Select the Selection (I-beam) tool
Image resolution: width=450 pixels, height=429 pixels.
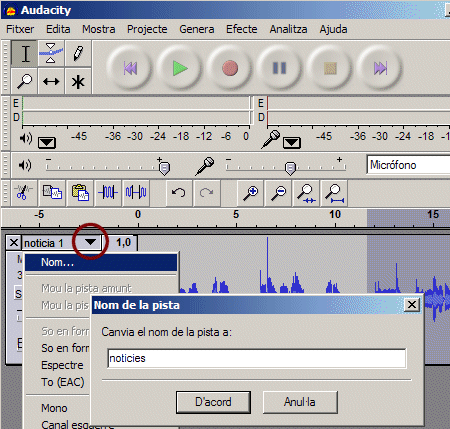pyautogui.click(x=24, y=53)
